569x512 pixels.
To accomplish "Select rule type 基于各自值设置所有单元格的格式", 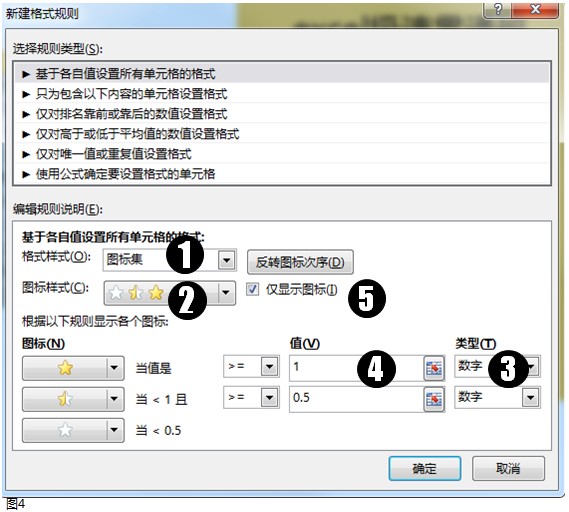I will 282,74.
